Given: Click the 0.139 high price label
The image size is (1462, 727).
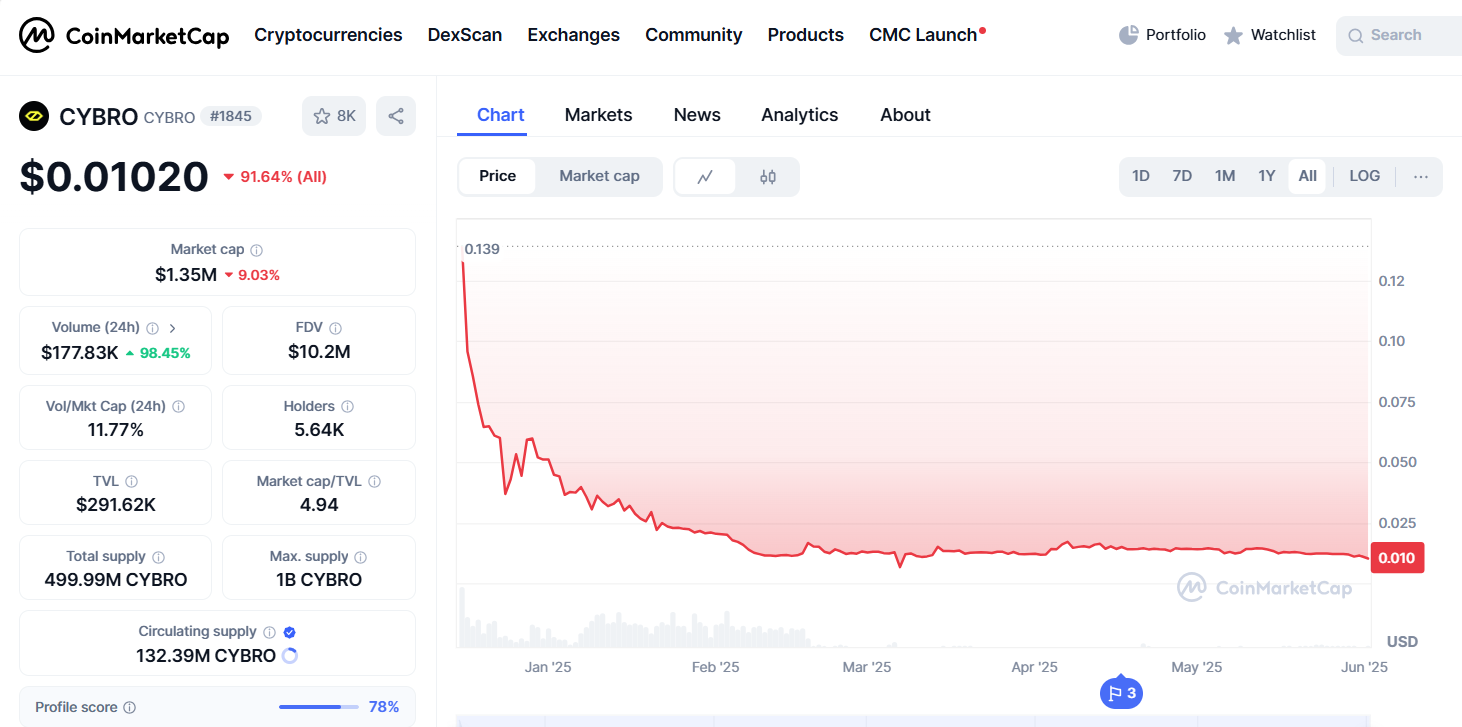Looking at the screenshot, I should [x=482, y=248].
